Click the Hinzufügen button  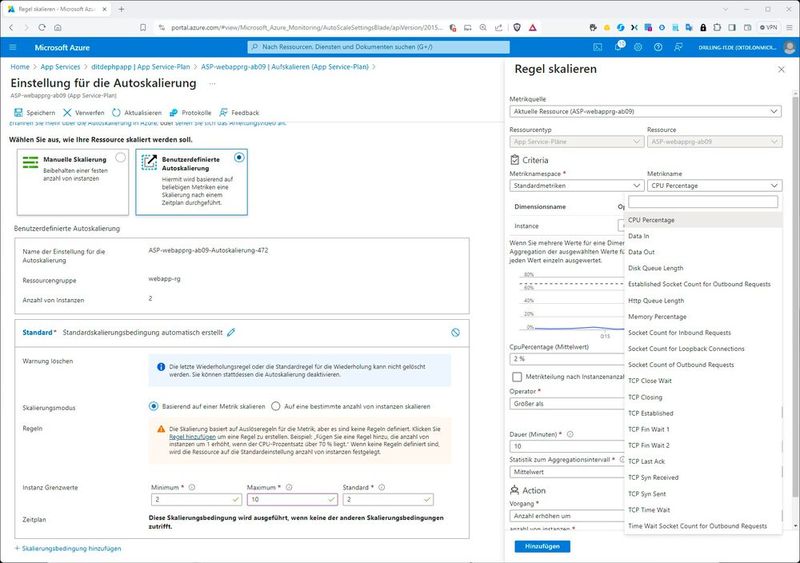click(542, 546)
